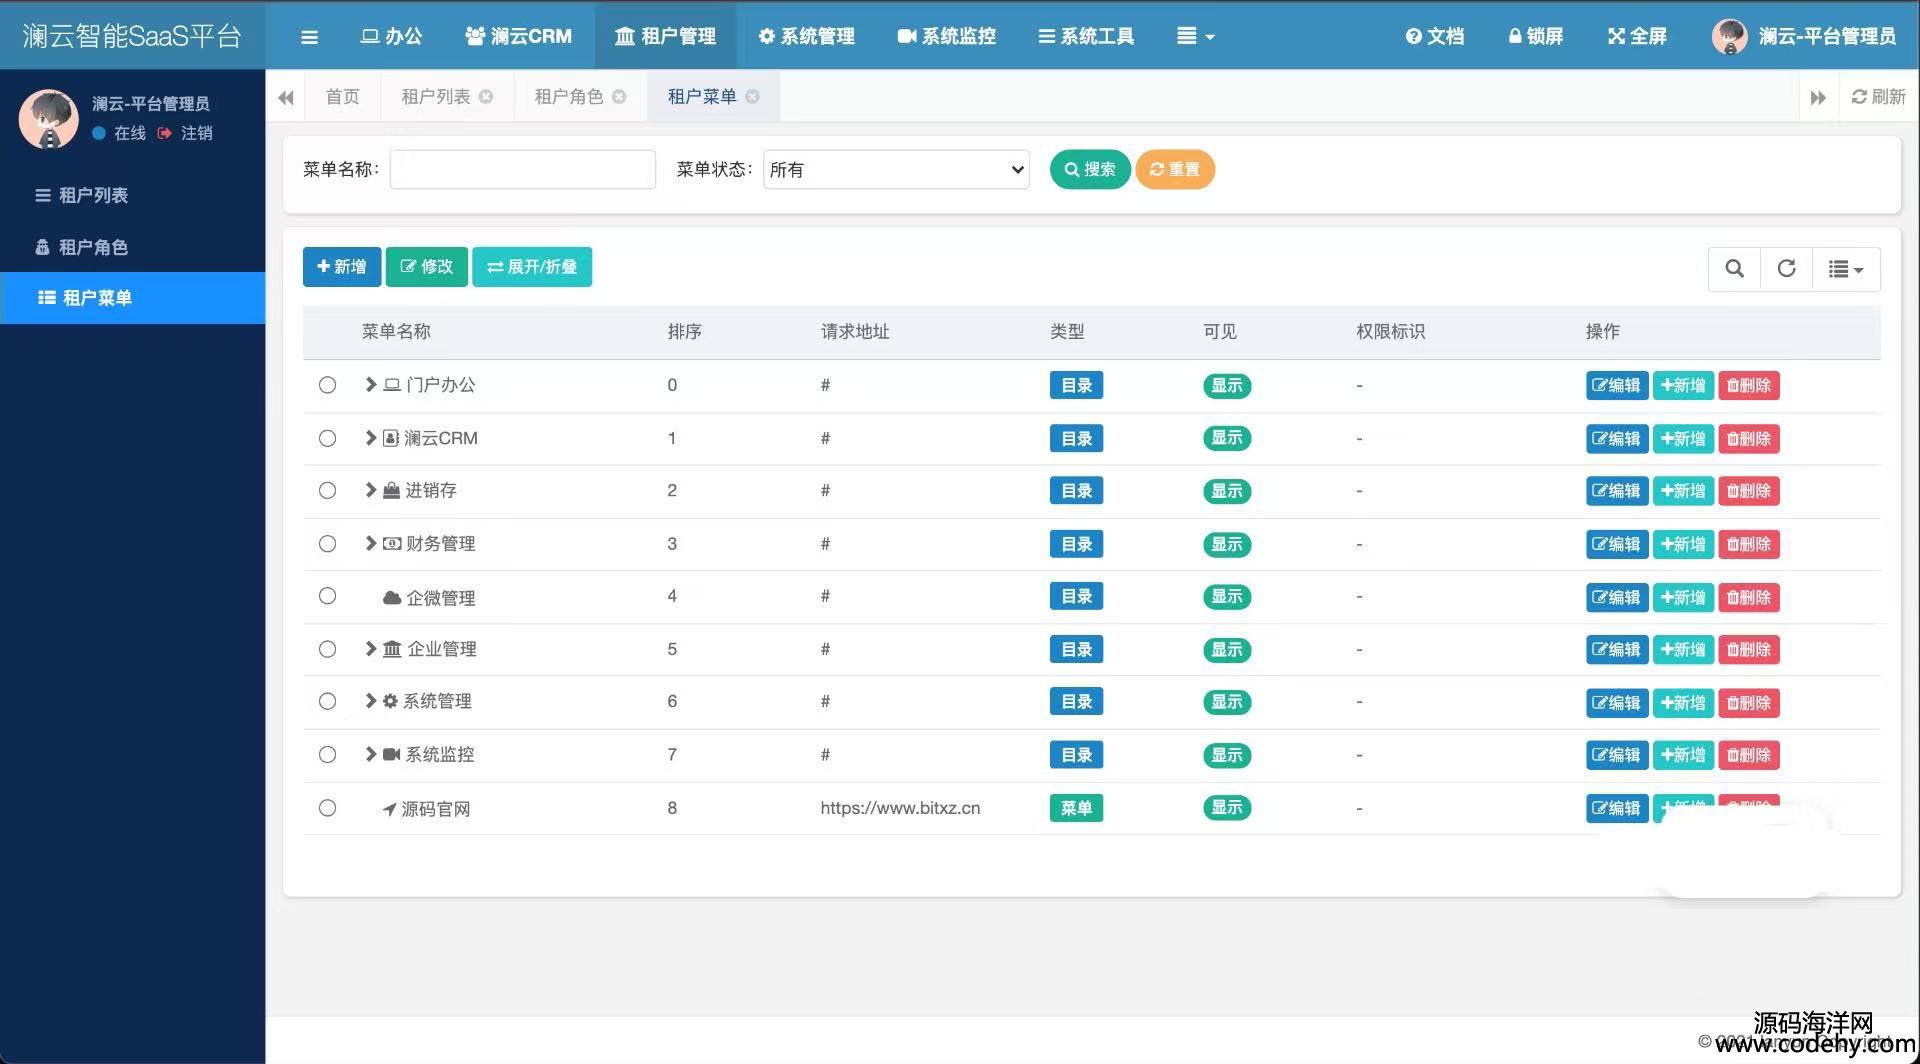Screen dimensions: 1920x1064
Task: Select the radio button for 系统监控 row
Action: tap(327, 754)
